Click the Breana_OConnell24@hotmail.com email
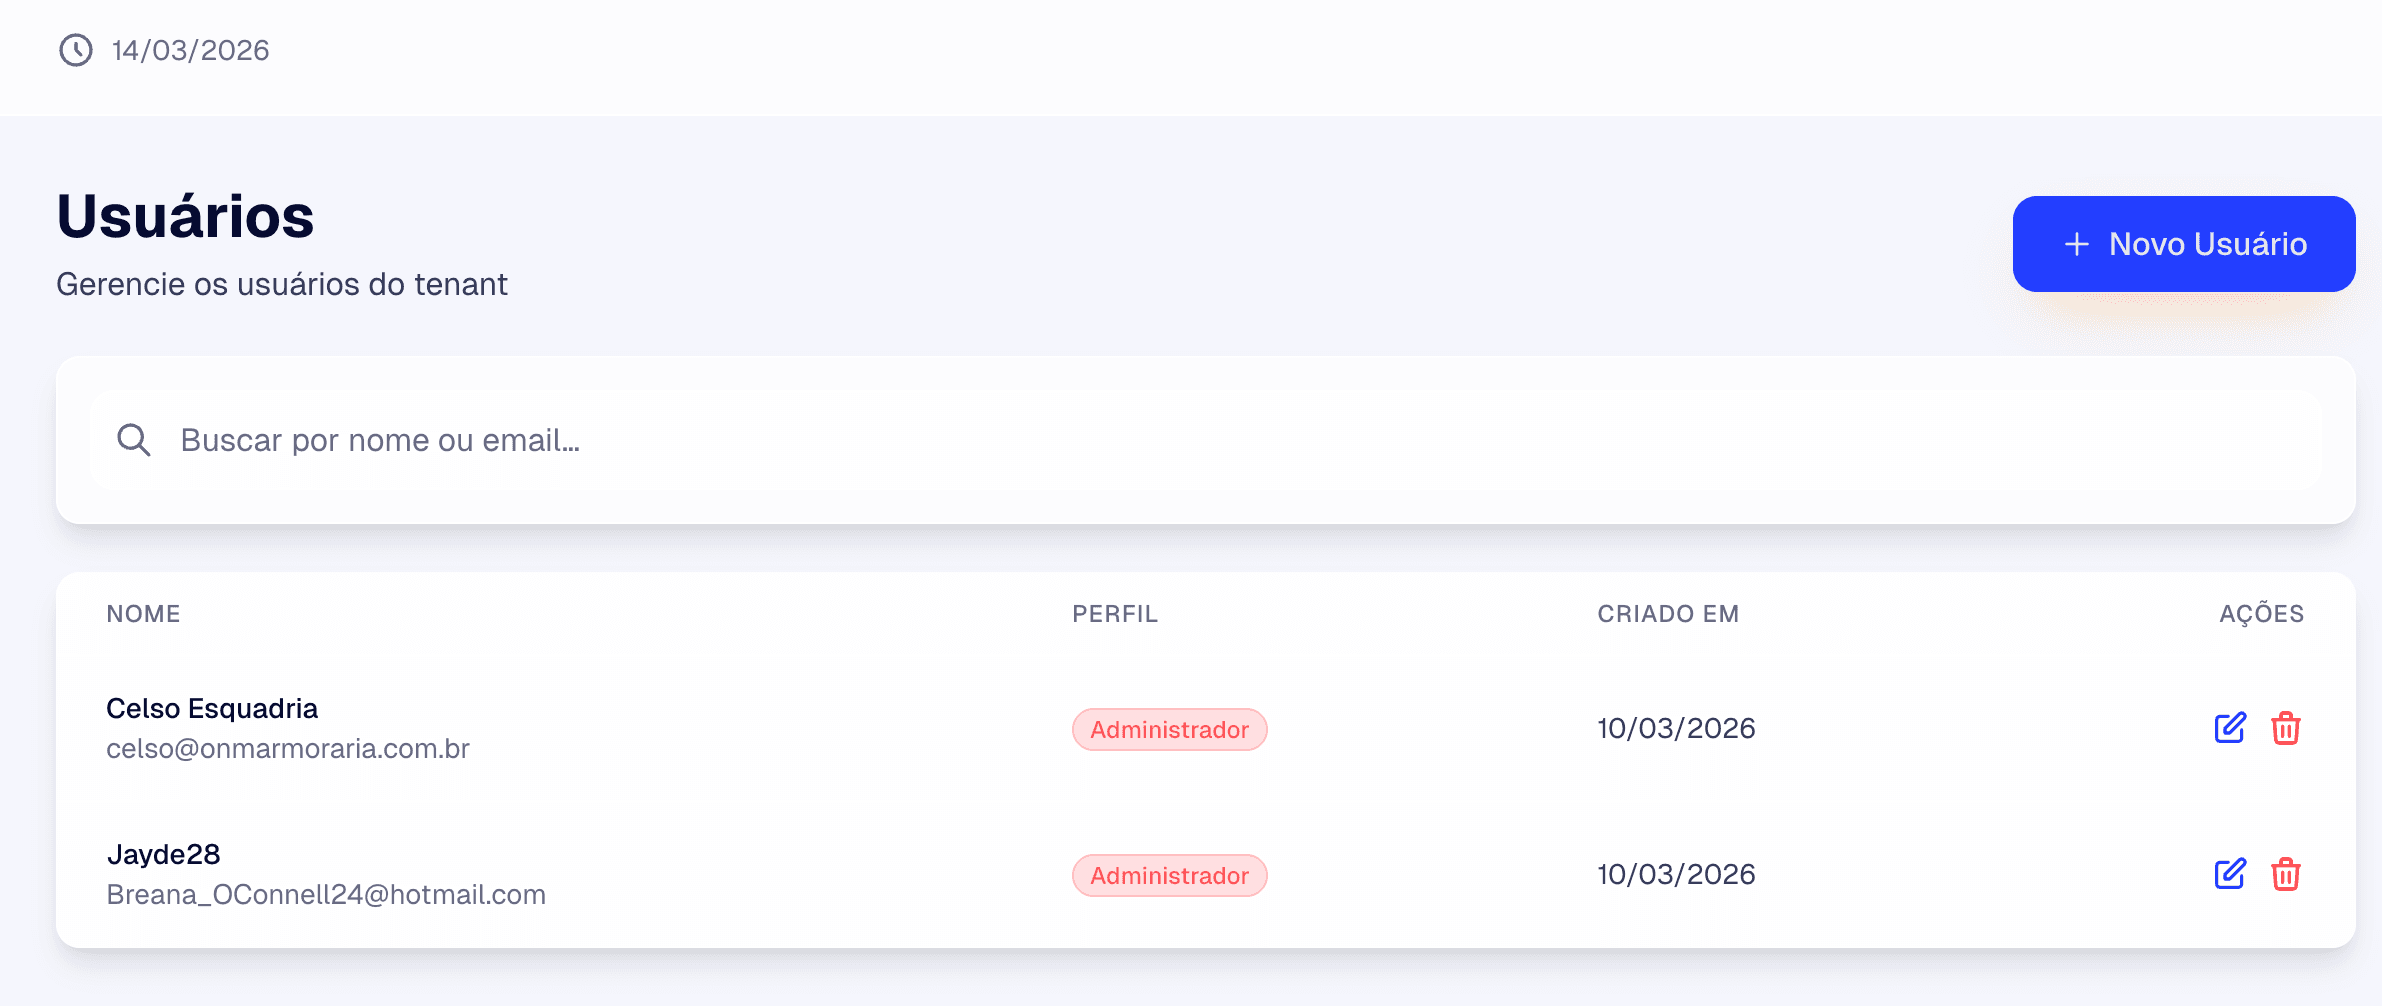 326,895
